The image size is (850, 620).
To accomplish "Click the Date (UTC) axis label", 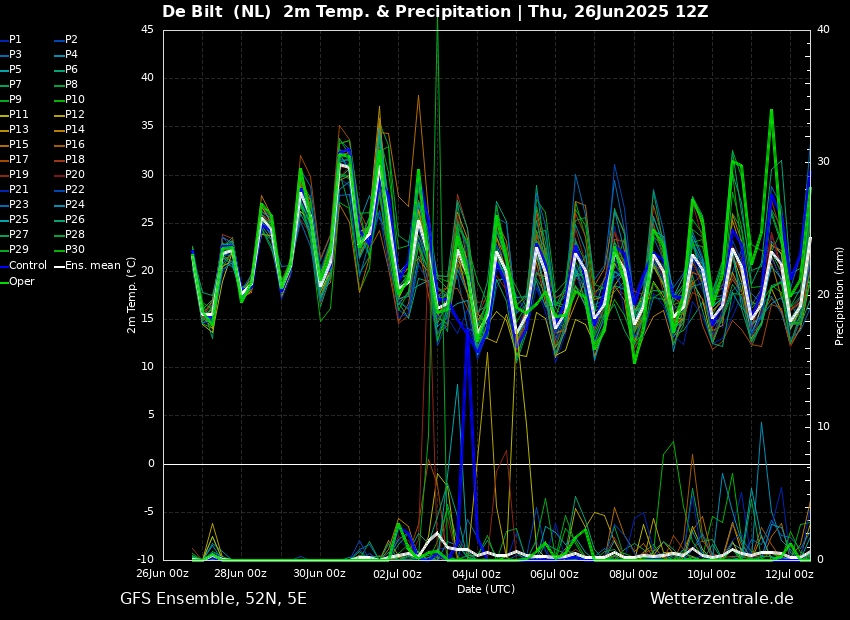I will point(486,589).
